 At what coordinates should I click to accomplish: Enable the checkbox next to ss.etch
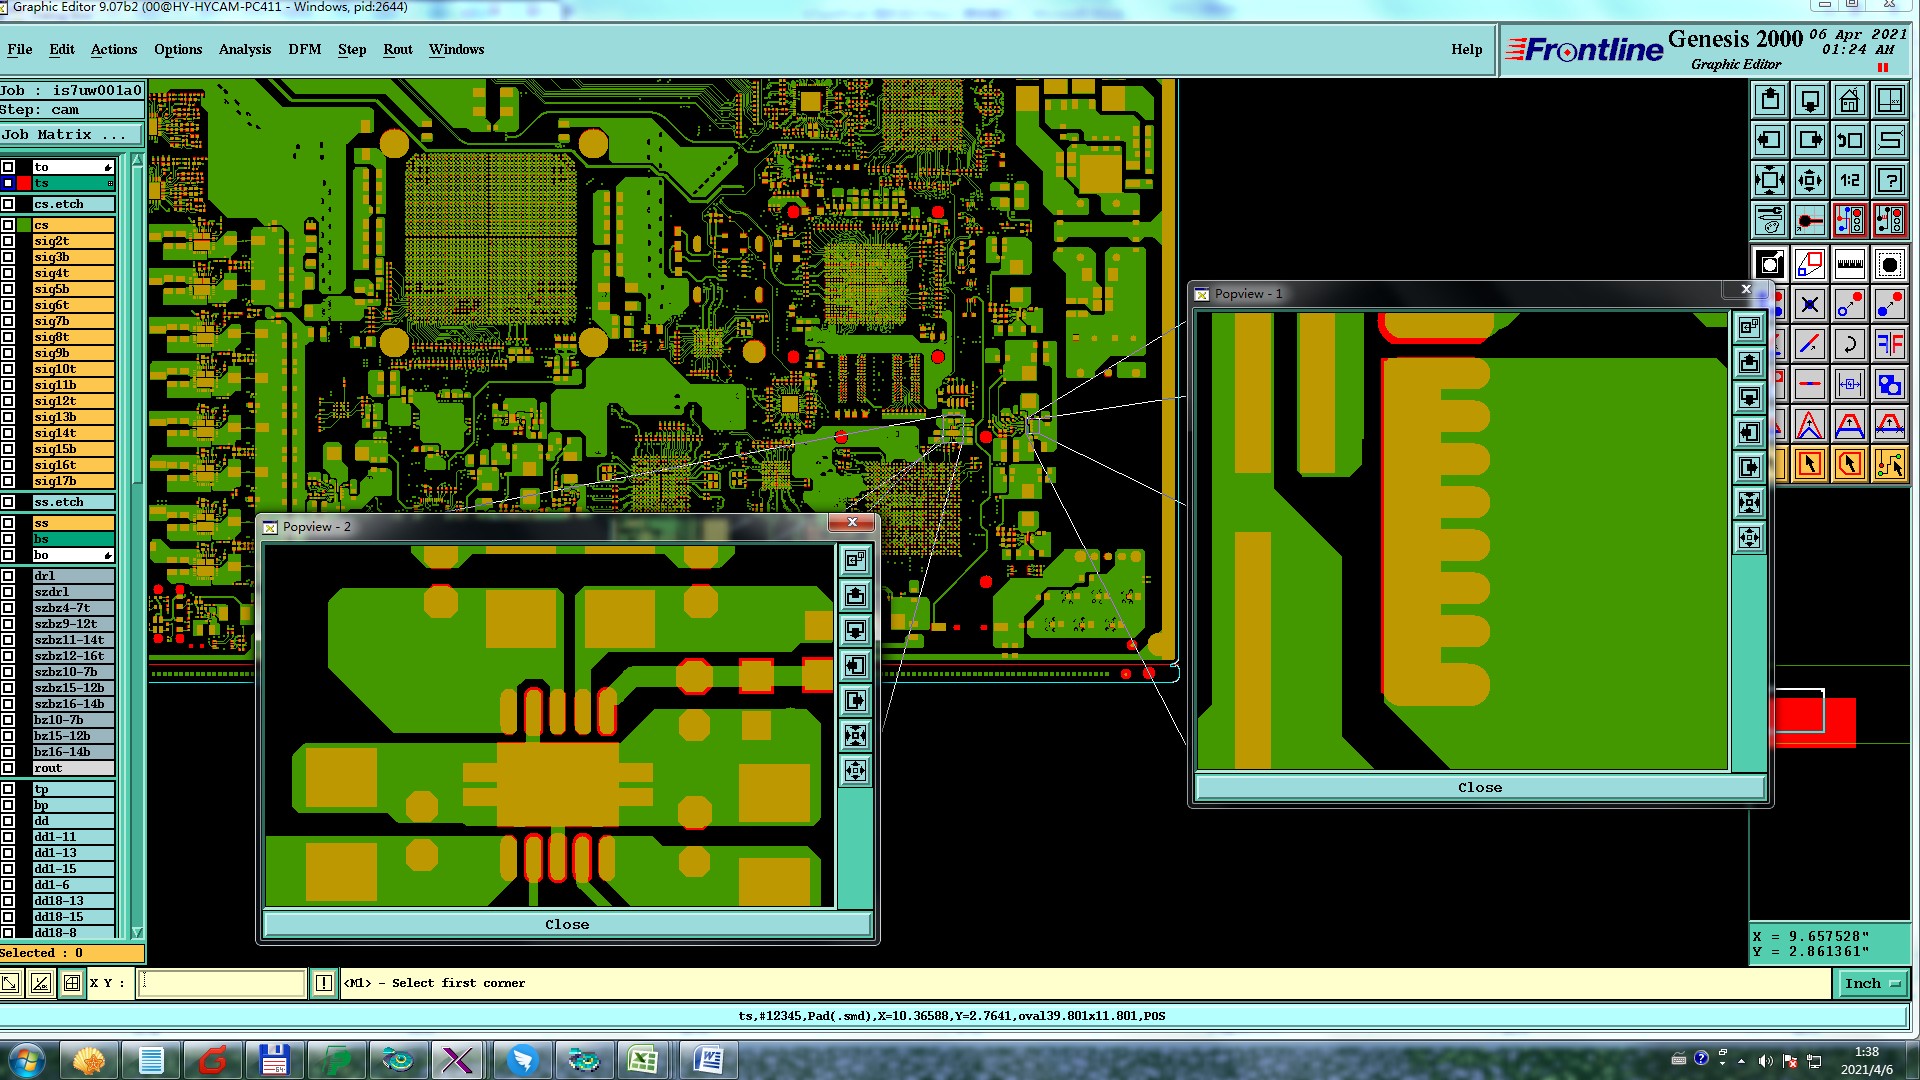pos(8,502)
